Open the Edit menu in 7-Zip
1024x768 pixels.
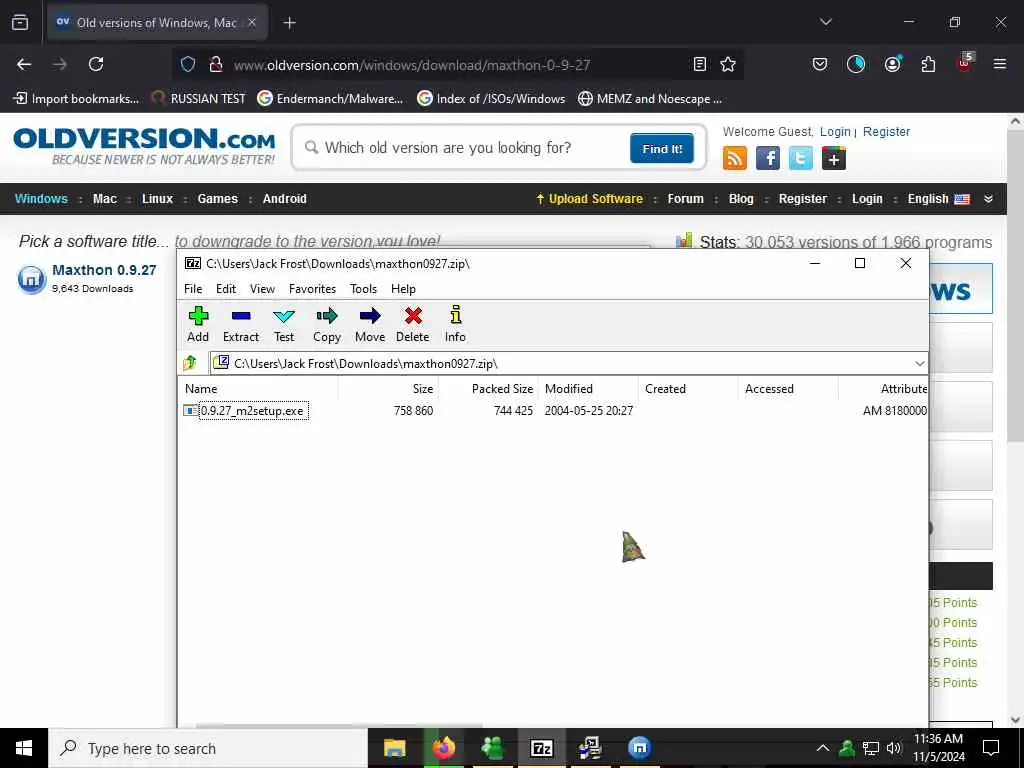tap(226, 289)
